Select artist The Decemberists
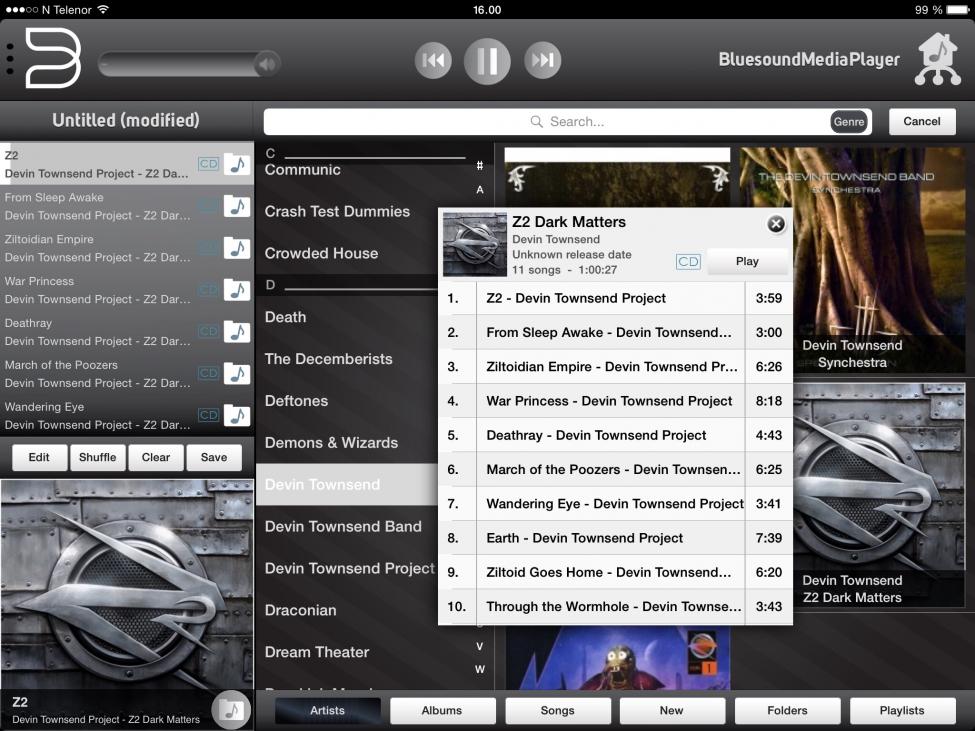 329,359
